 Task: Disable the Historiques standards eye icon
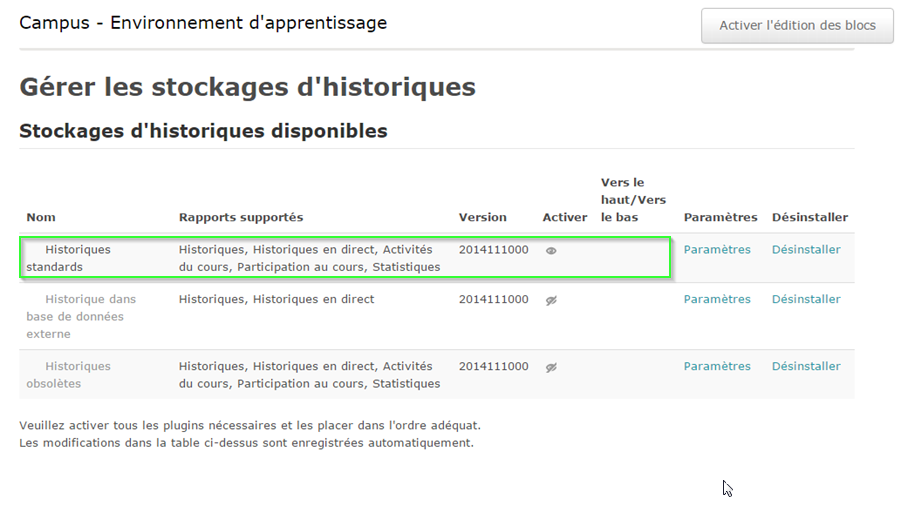tap(551, 251)
